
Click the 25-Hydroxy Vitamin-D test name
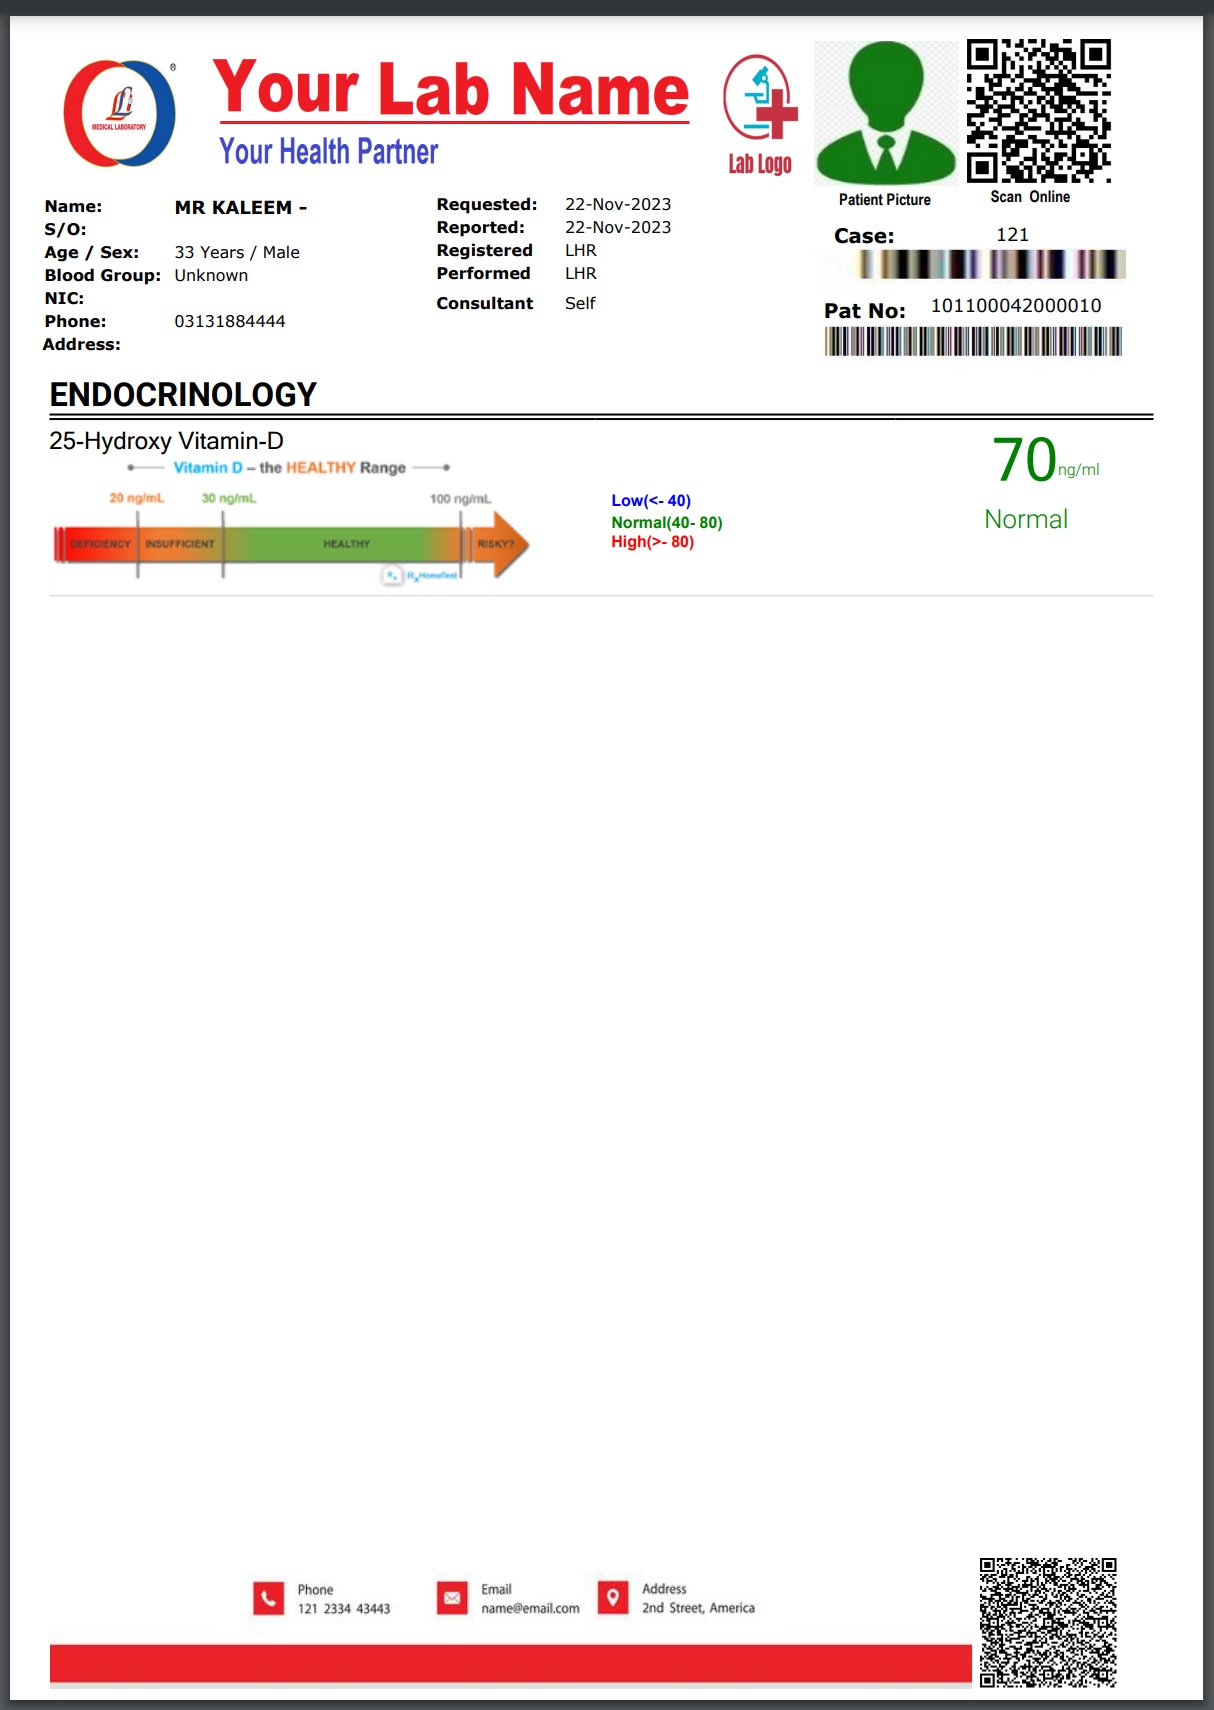[x=166, y=441]
